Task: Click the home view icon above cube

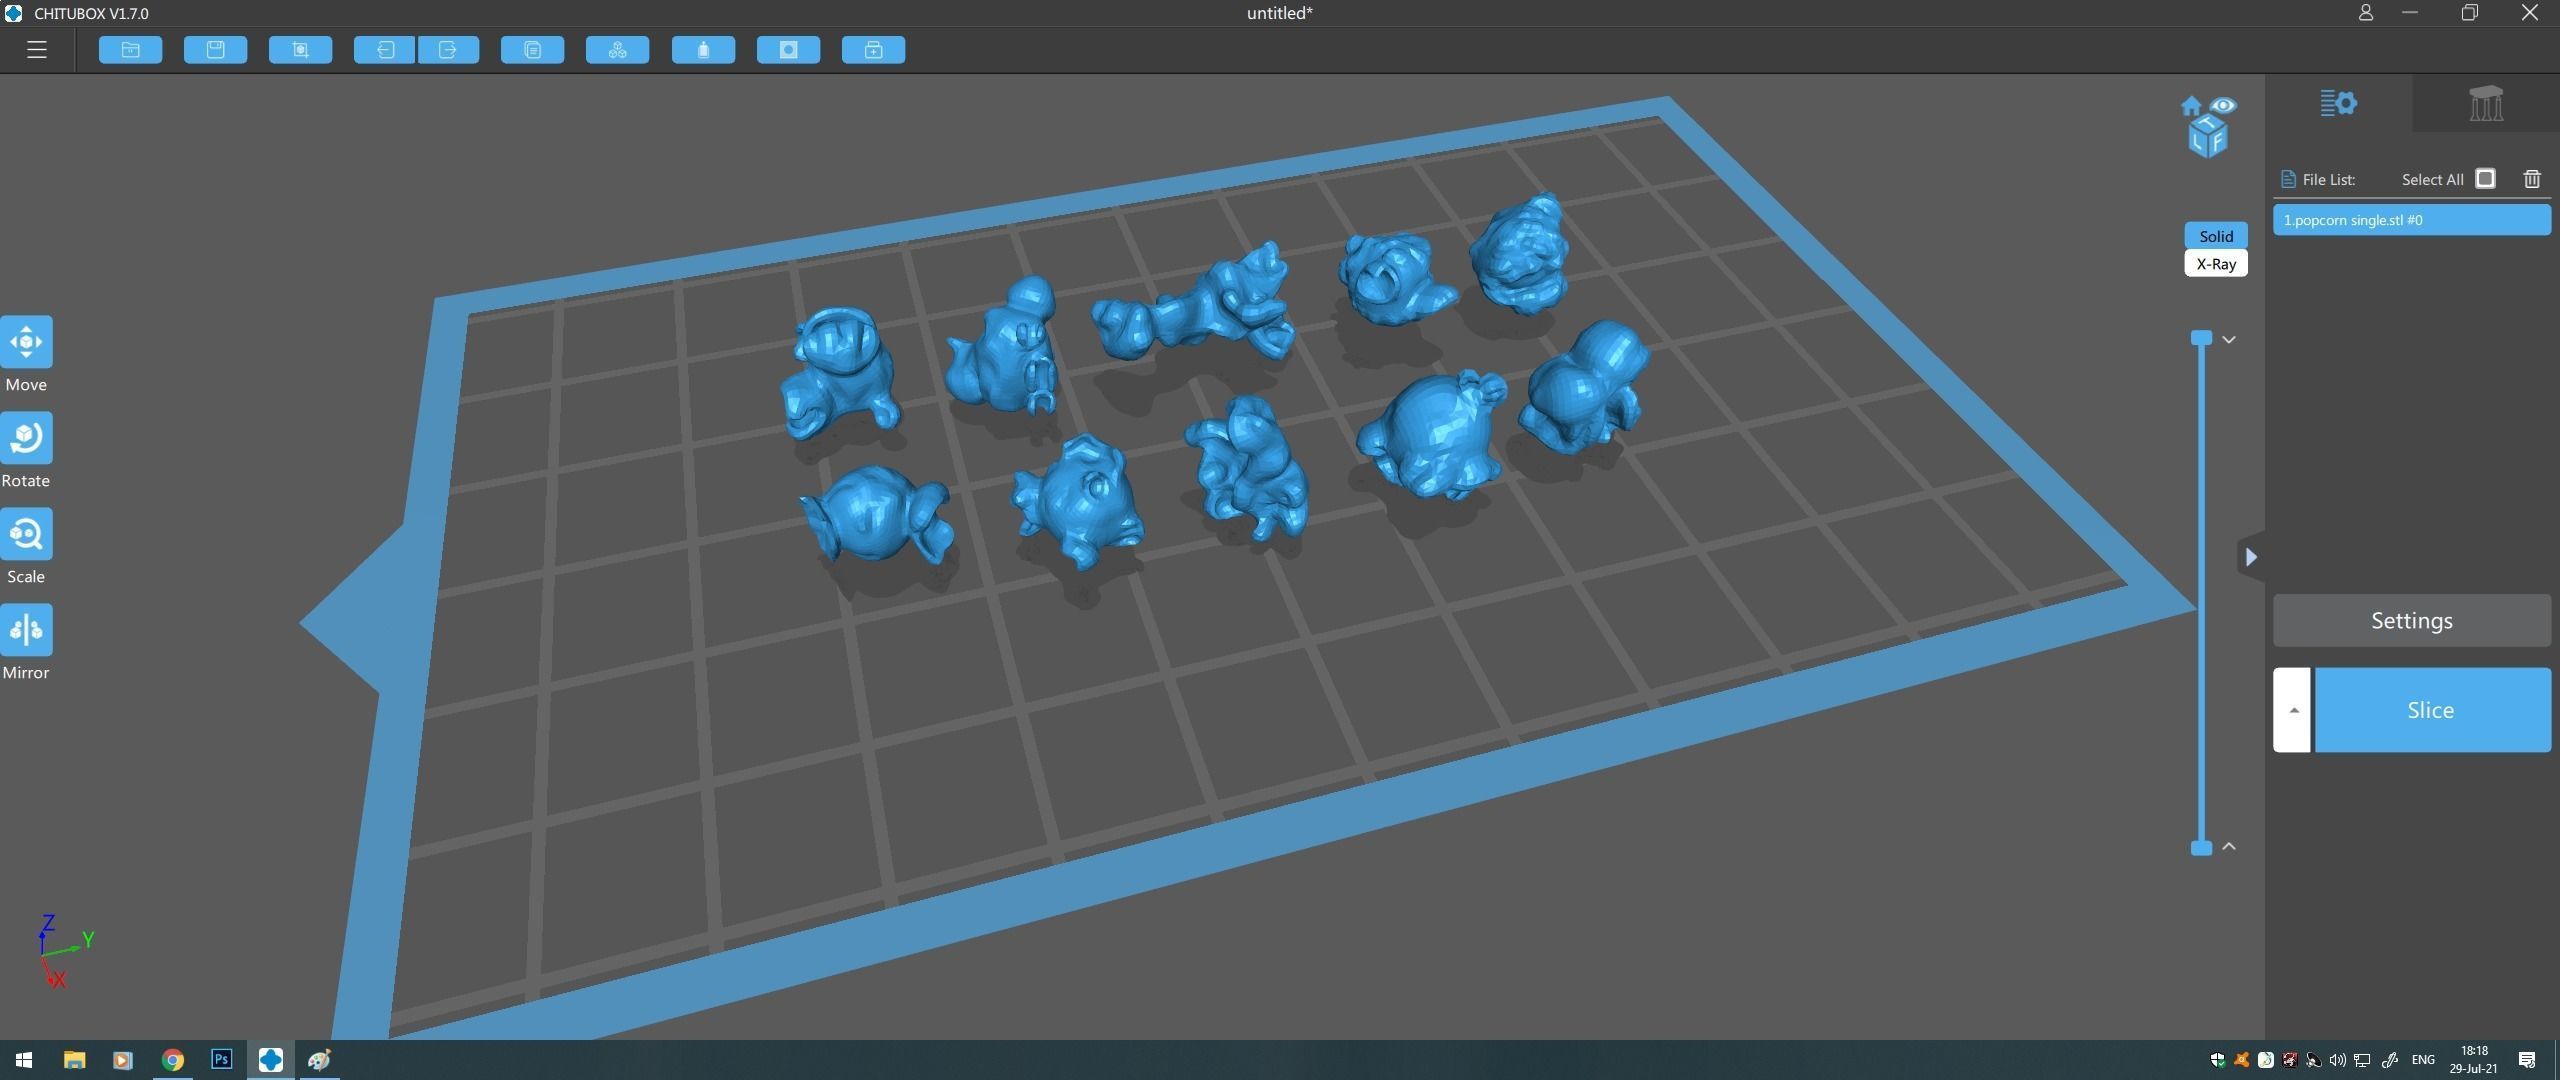Action: [x=2191, y=106]
